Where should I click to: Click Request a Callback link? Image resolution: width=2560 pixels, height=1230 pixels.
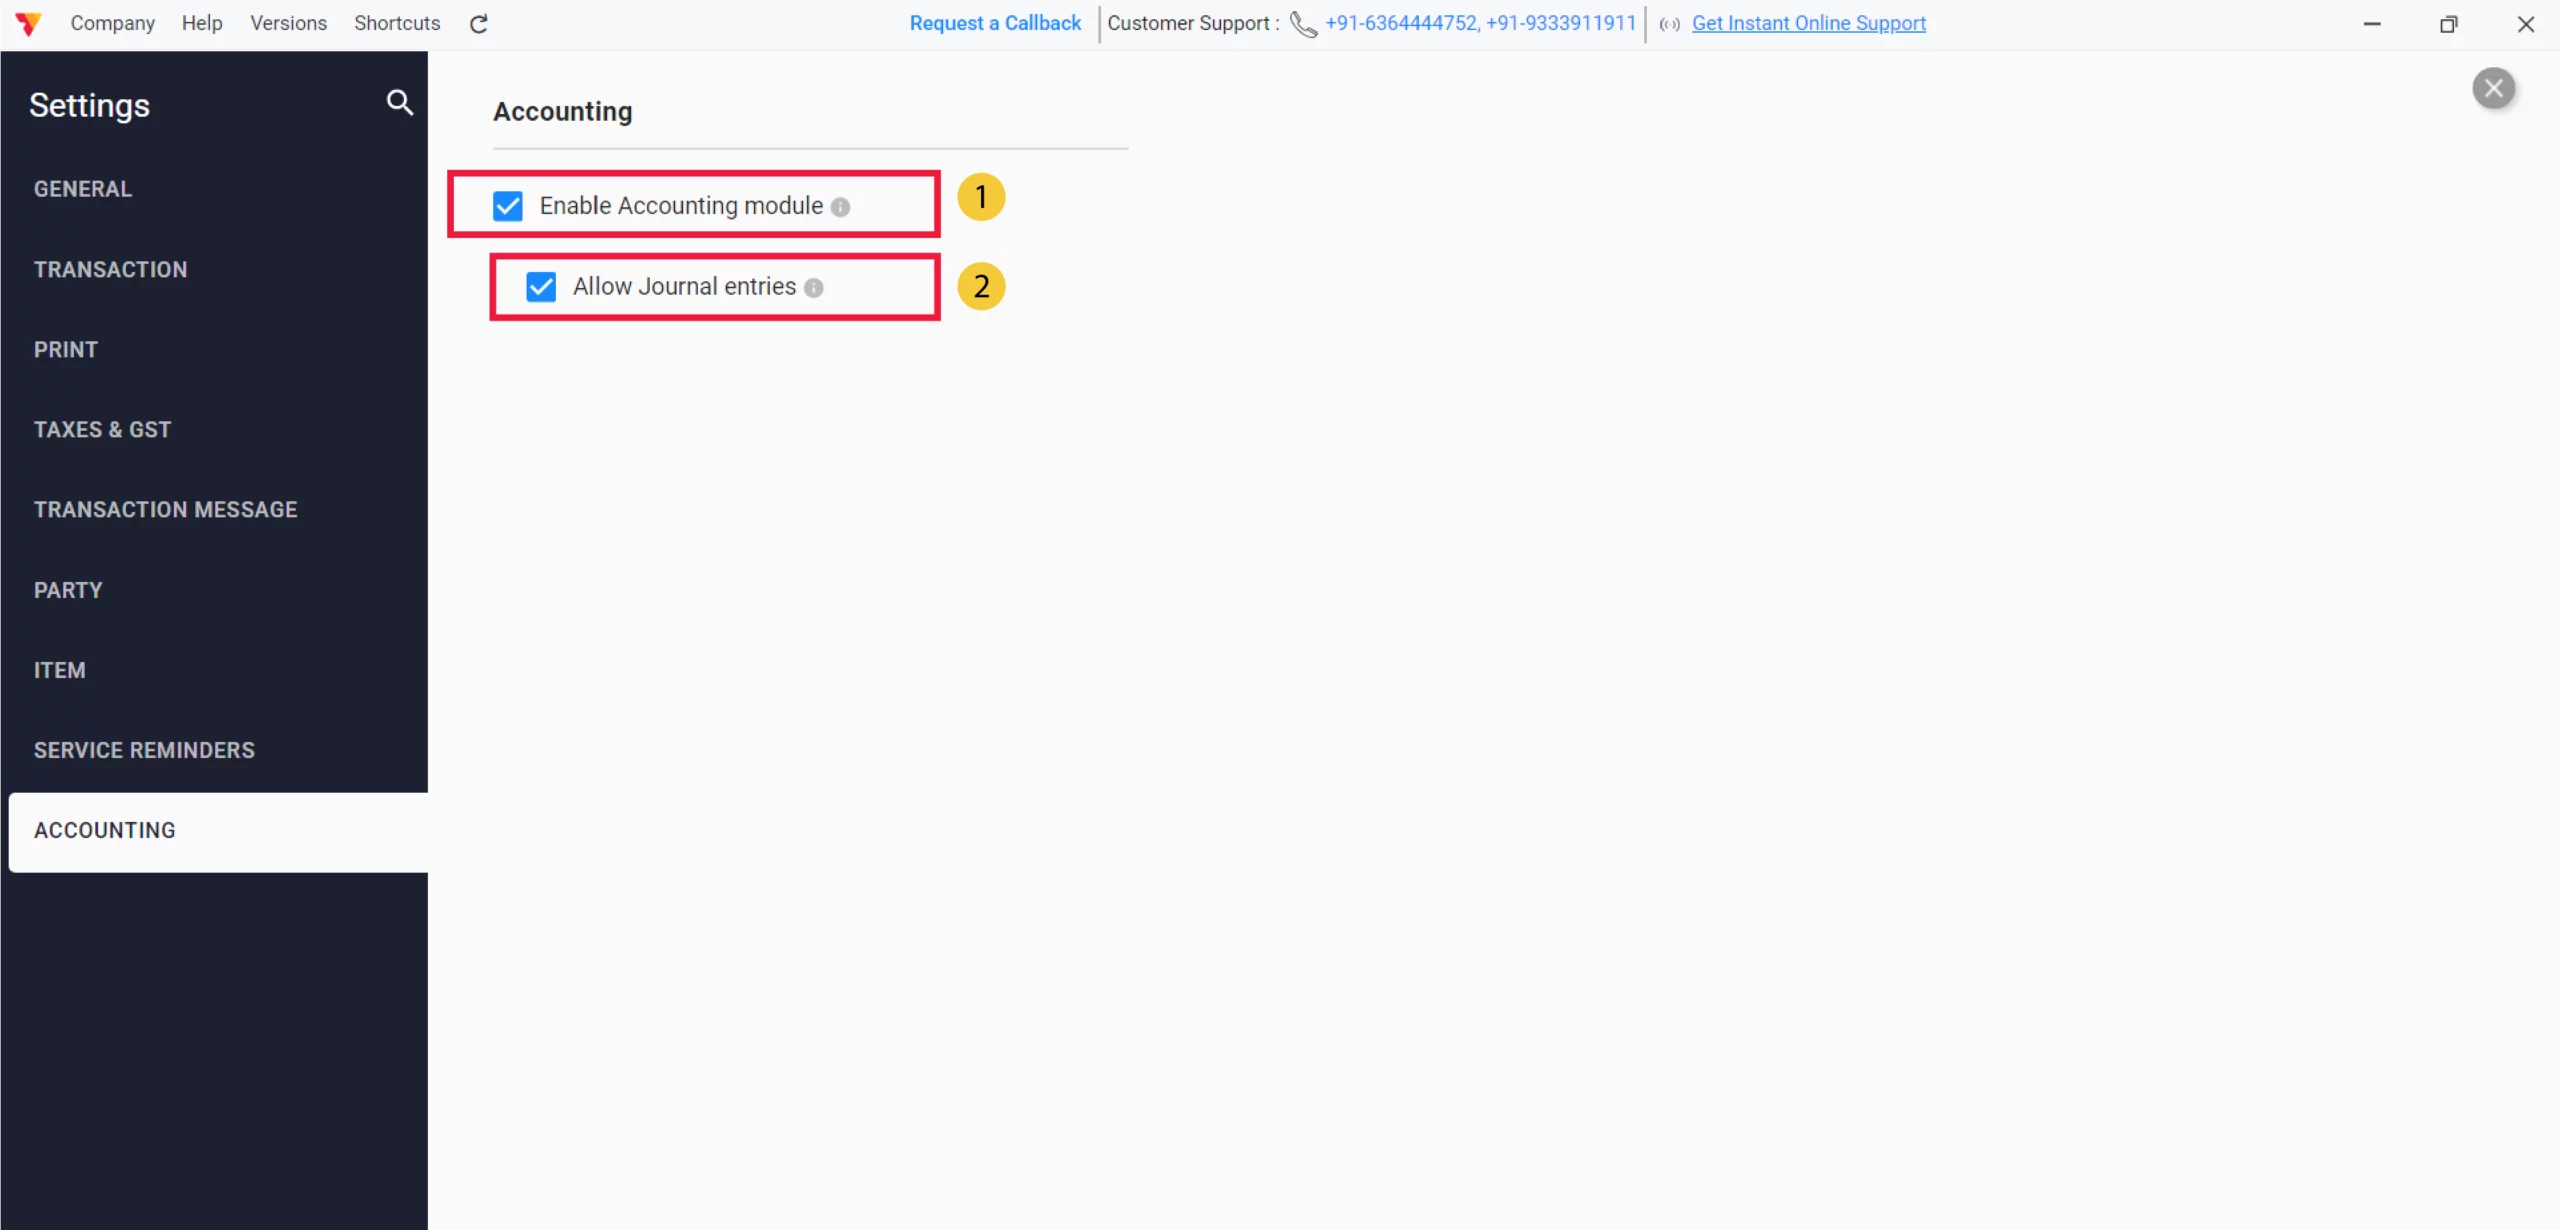tap(995, 23)
